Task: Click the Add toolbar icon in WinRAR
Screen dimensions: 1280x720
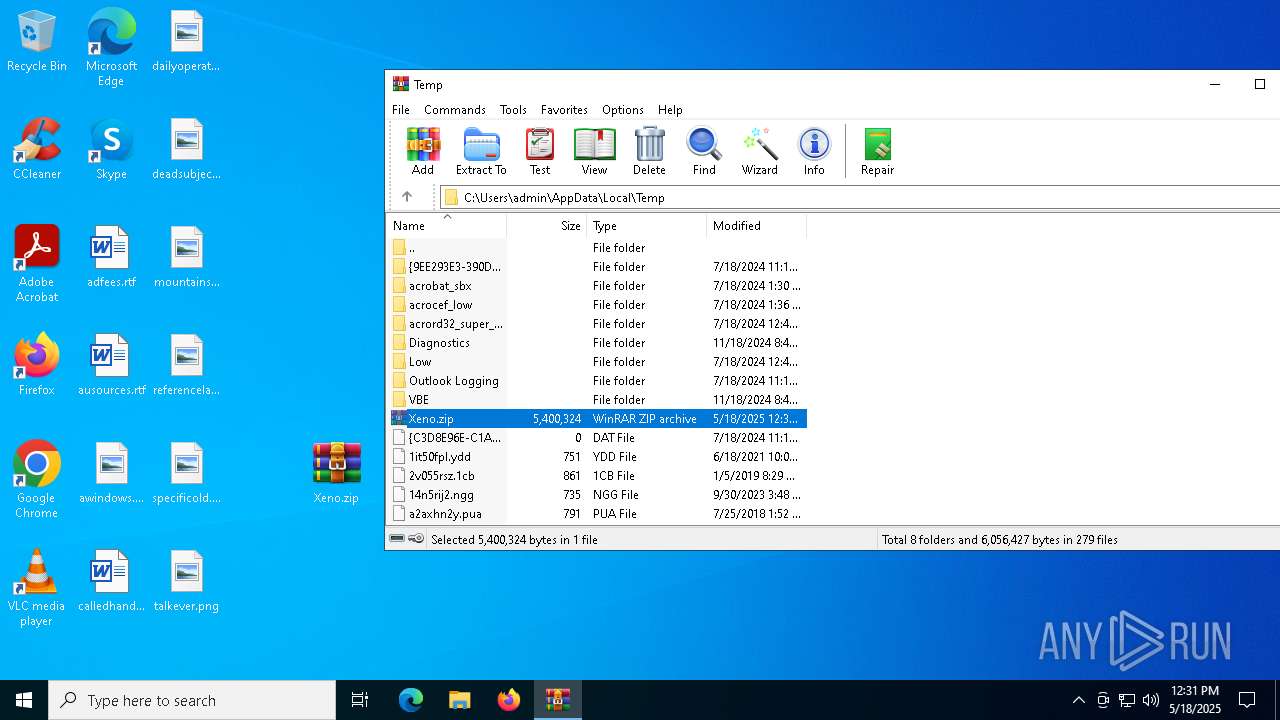Action: pyautogui.click(x=423, y=152)
